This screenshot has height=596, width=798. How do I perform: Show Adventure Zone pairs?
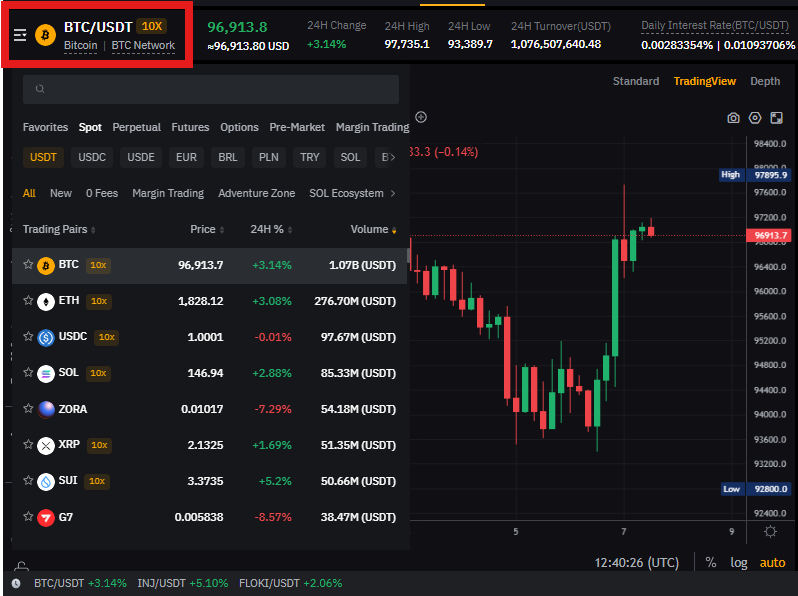tap(256, 193)
